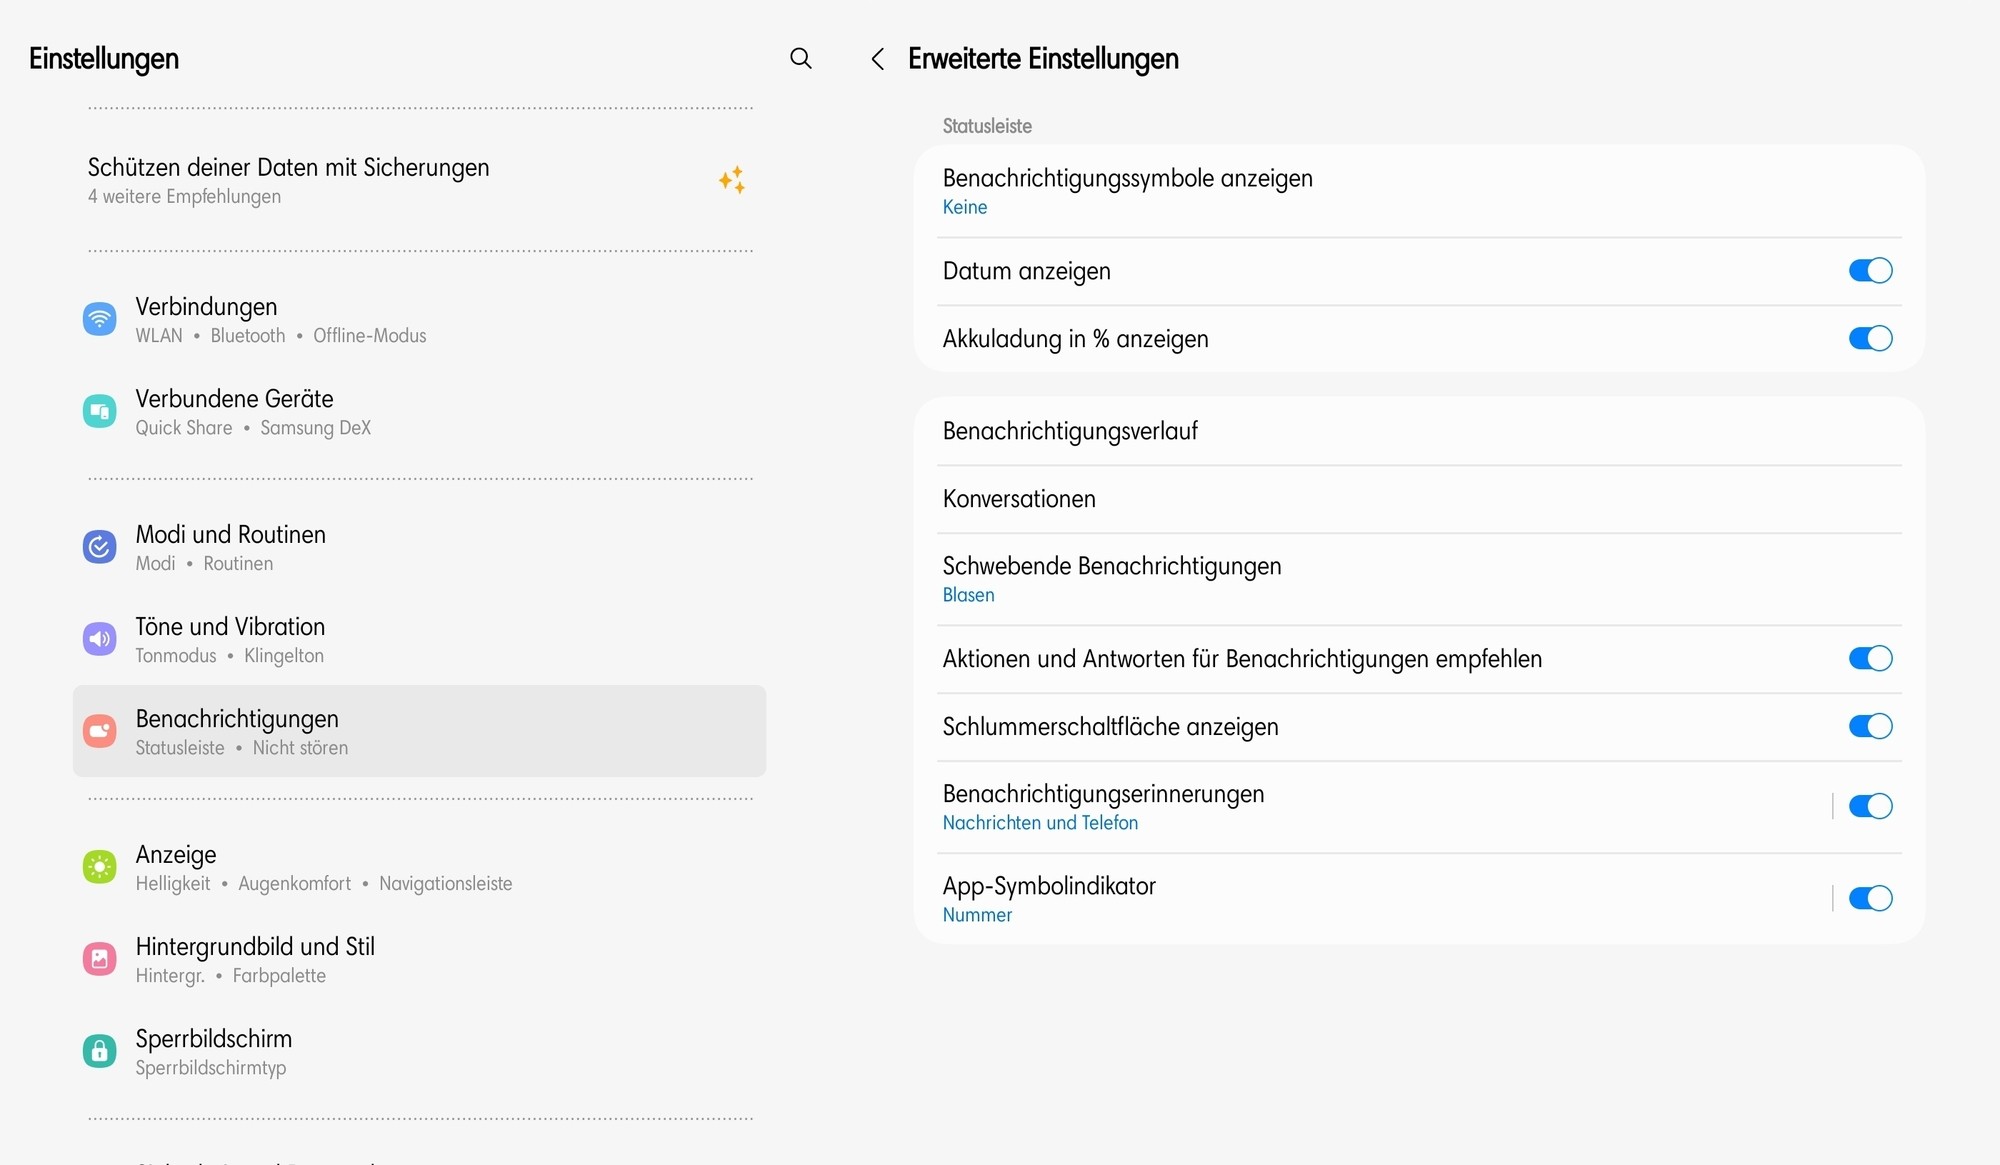
Task: Click the Verbundene Geräte icon
Action: point(99,411)
